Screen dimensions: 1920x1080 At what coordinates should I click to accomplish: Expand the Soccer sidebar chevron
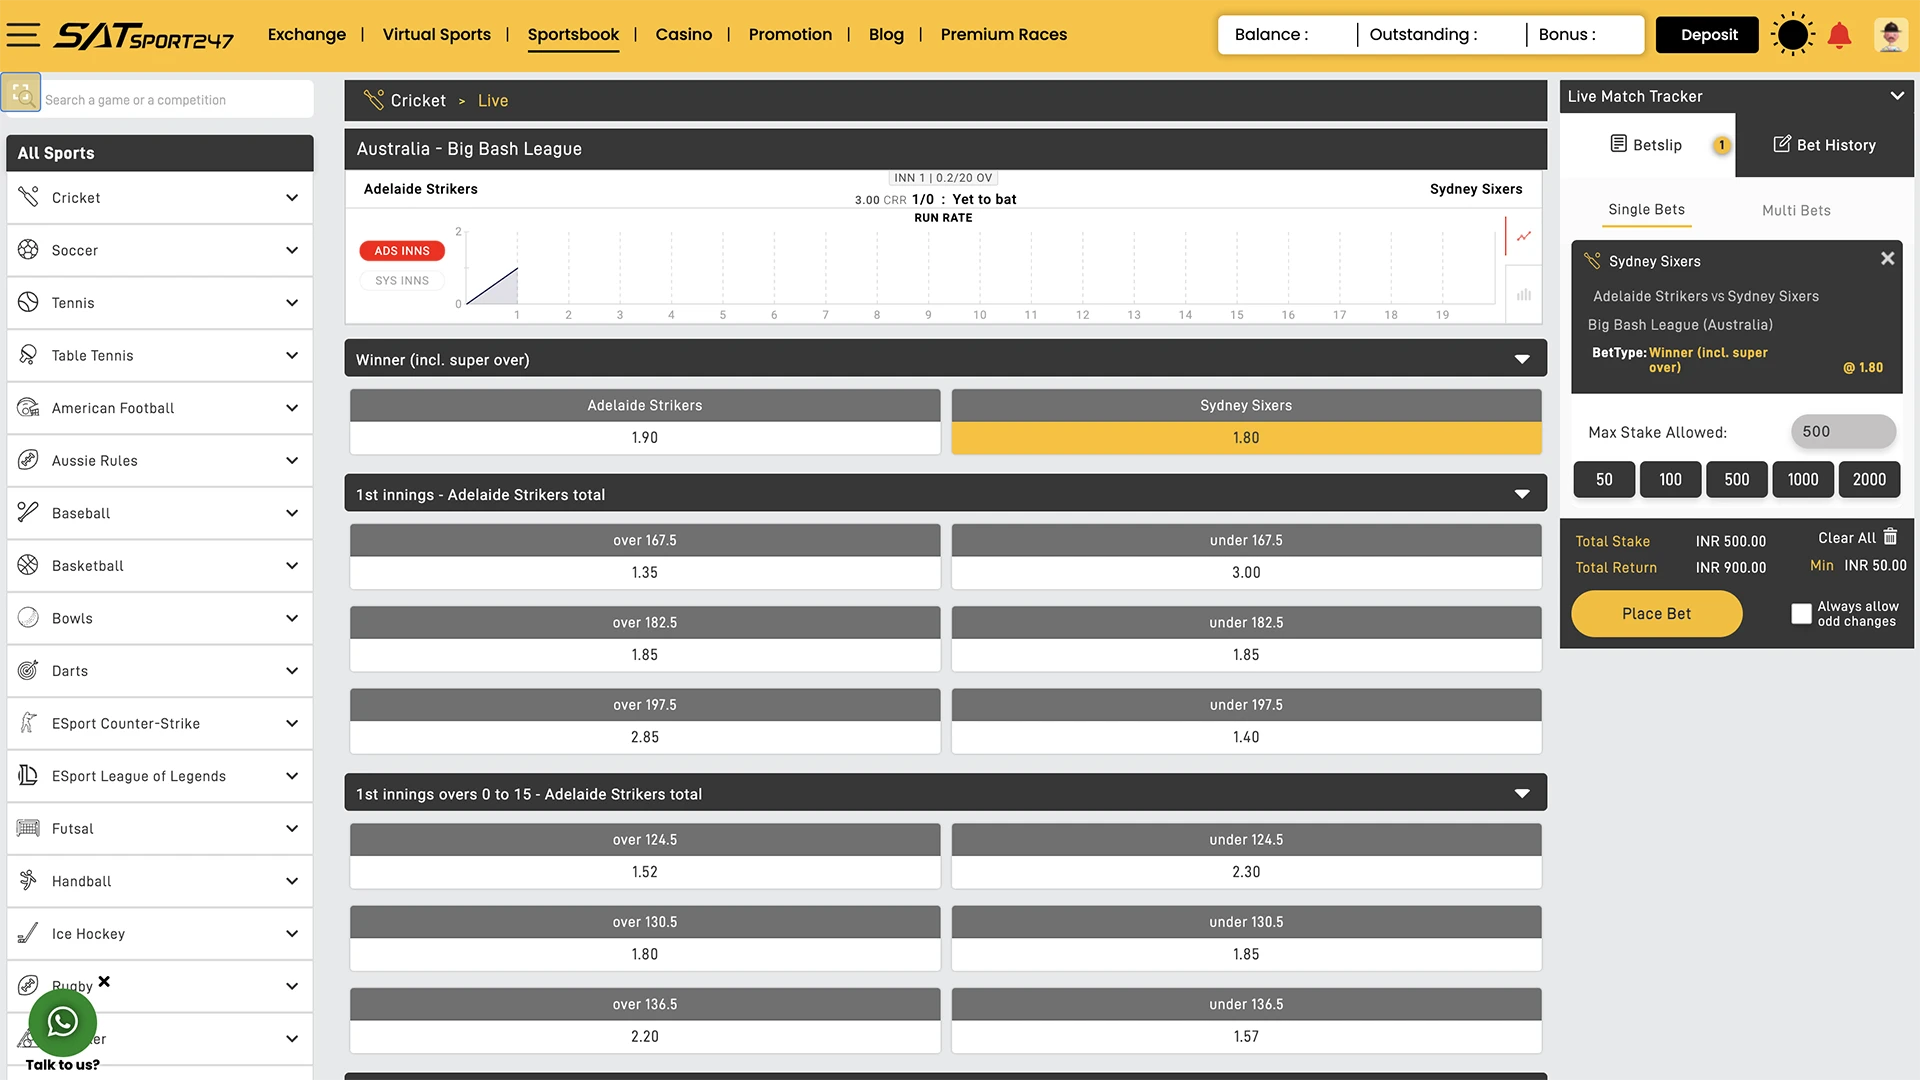click(x=292, y=250)
